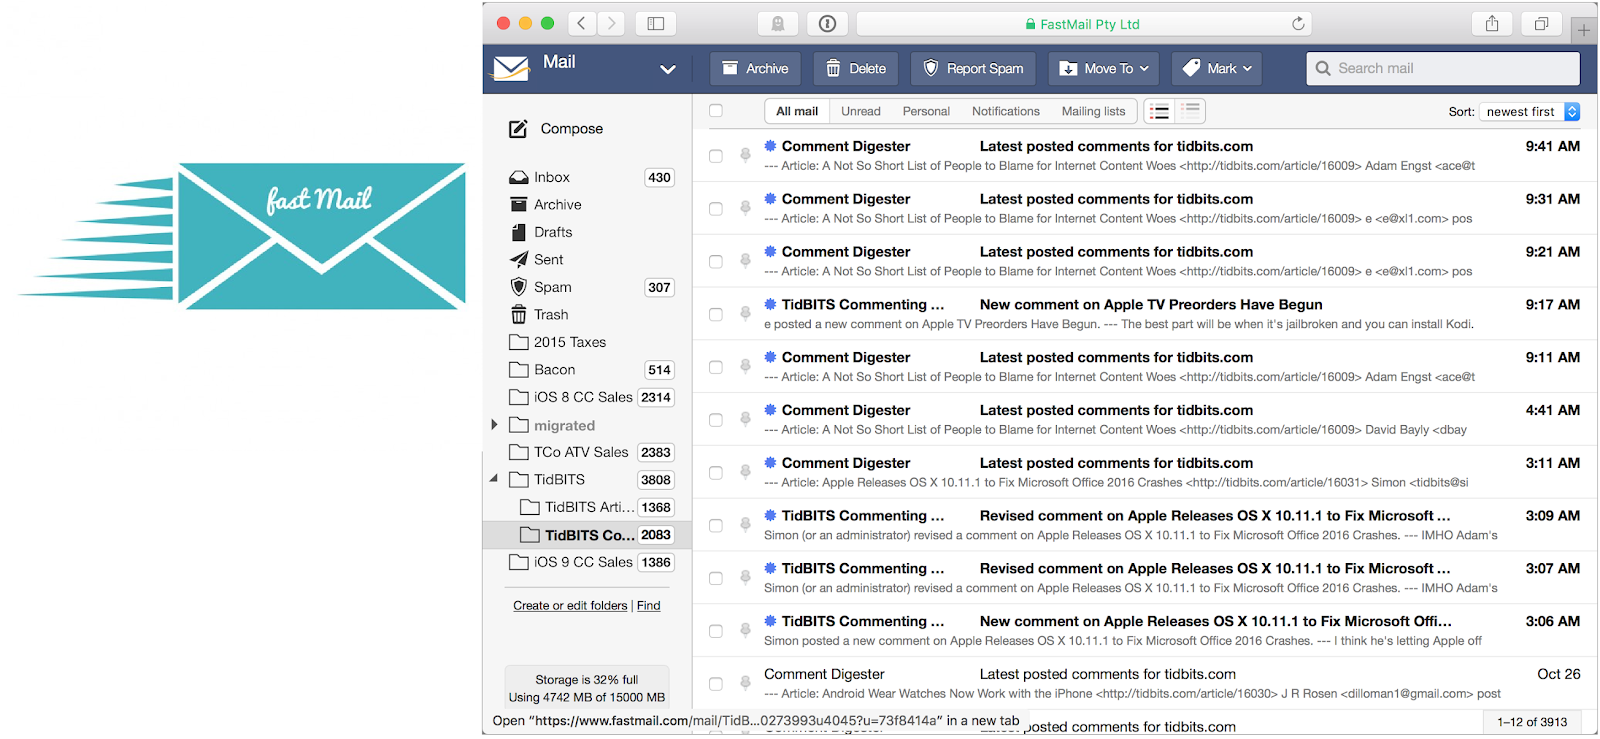Open a new tab with the plus icon

(x=1583, y=30)
